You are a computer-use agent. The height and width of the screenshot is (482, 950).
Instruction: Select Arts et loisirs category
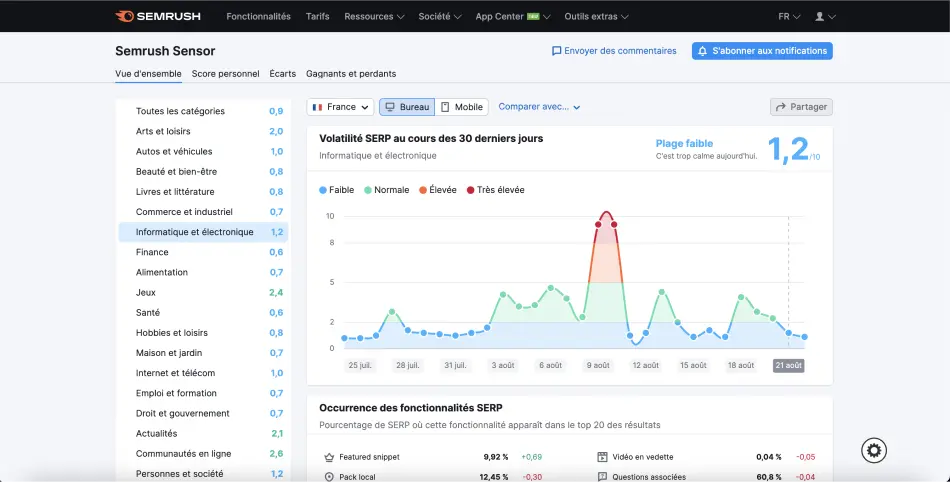(x=204, y=131)
